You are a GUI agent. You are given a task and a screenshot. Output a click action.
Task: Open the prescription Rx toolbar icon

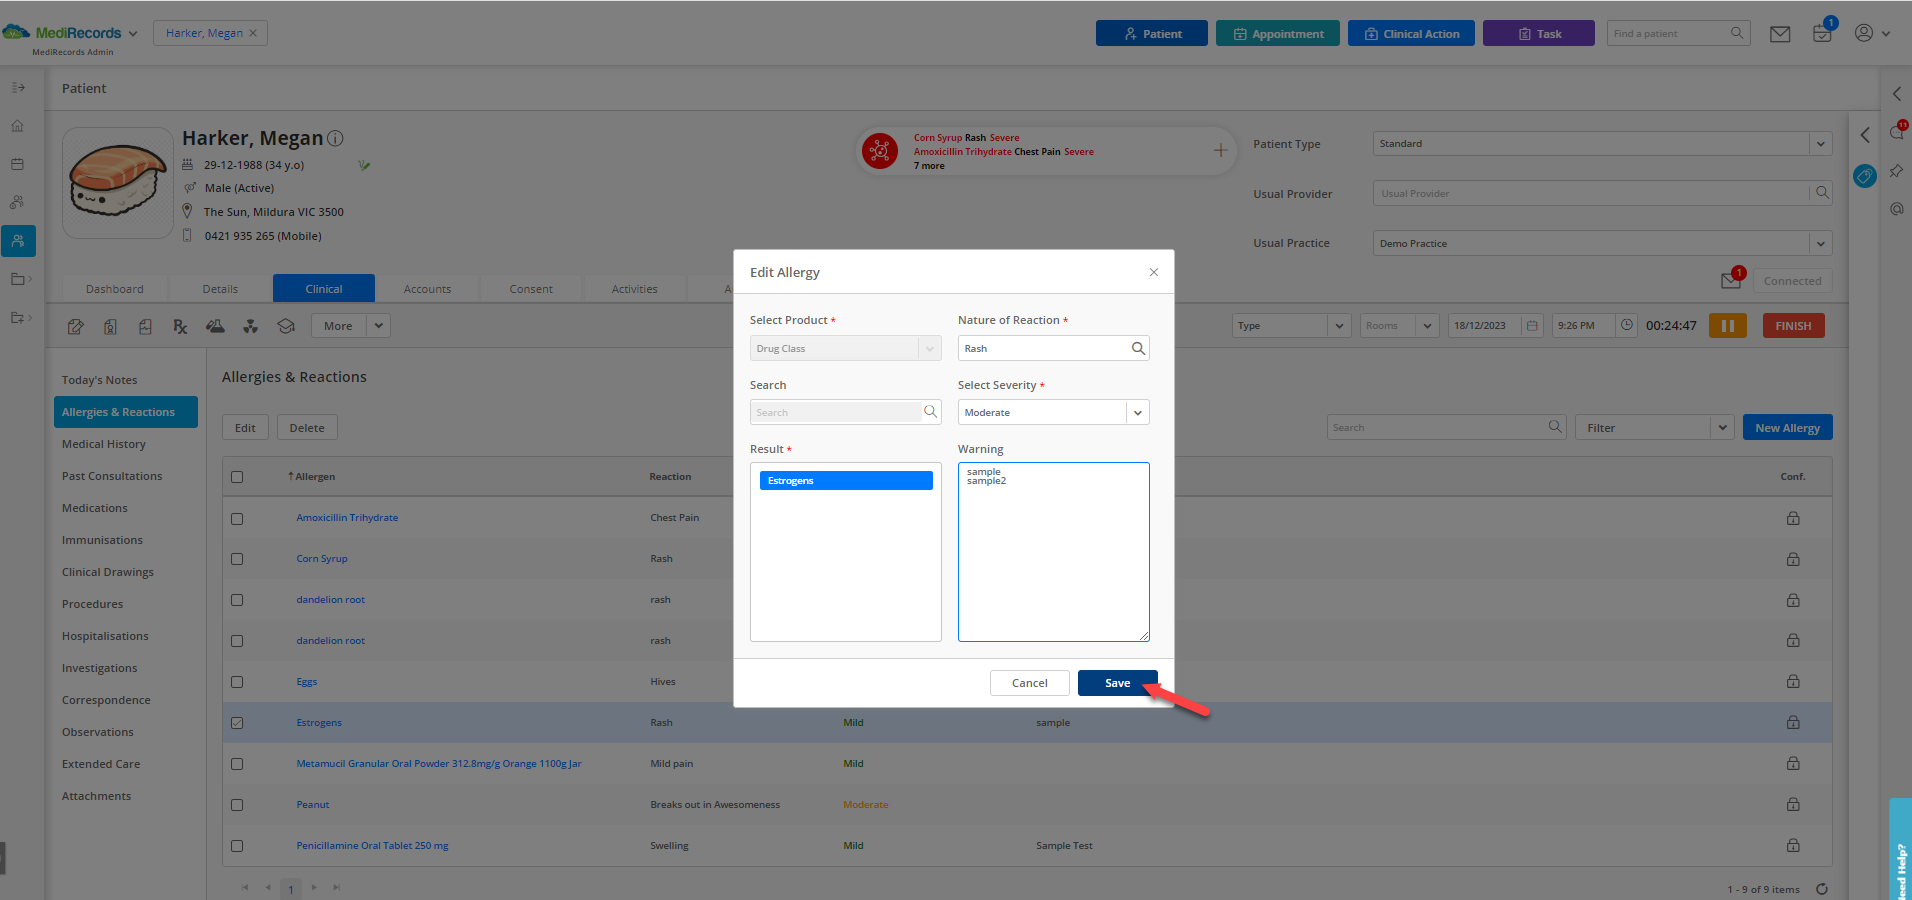[180, 326]
